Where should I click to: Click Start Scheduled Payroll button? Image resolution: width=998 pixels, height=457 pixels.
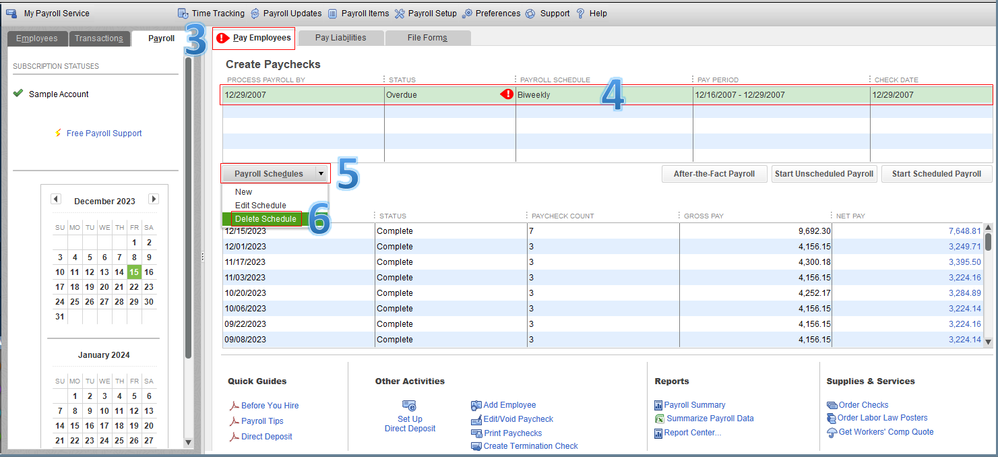[x=937, y=174]
